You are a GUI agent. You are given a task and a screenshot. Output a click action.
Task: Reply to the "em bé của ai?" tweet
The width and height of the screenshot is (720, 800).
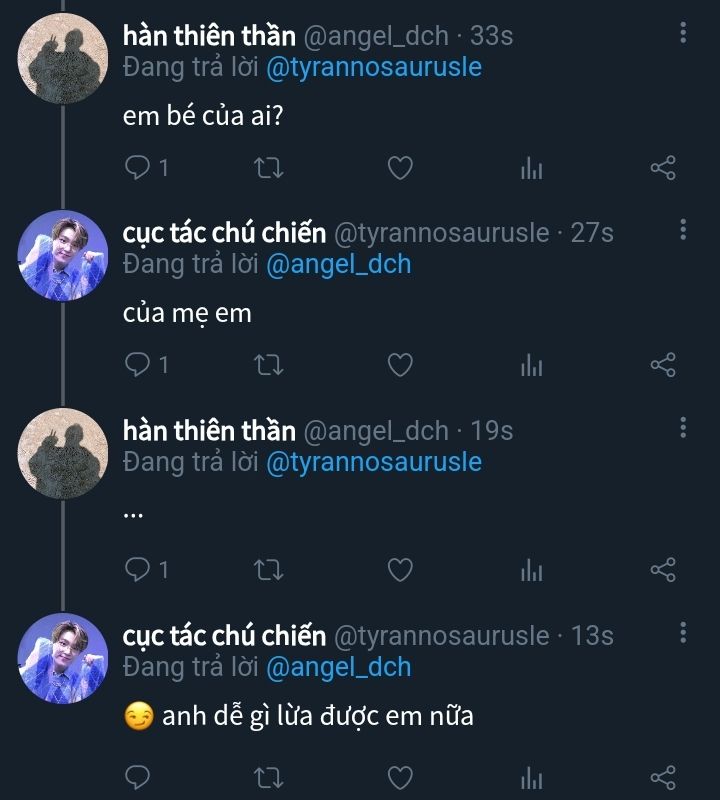point(137,168)
